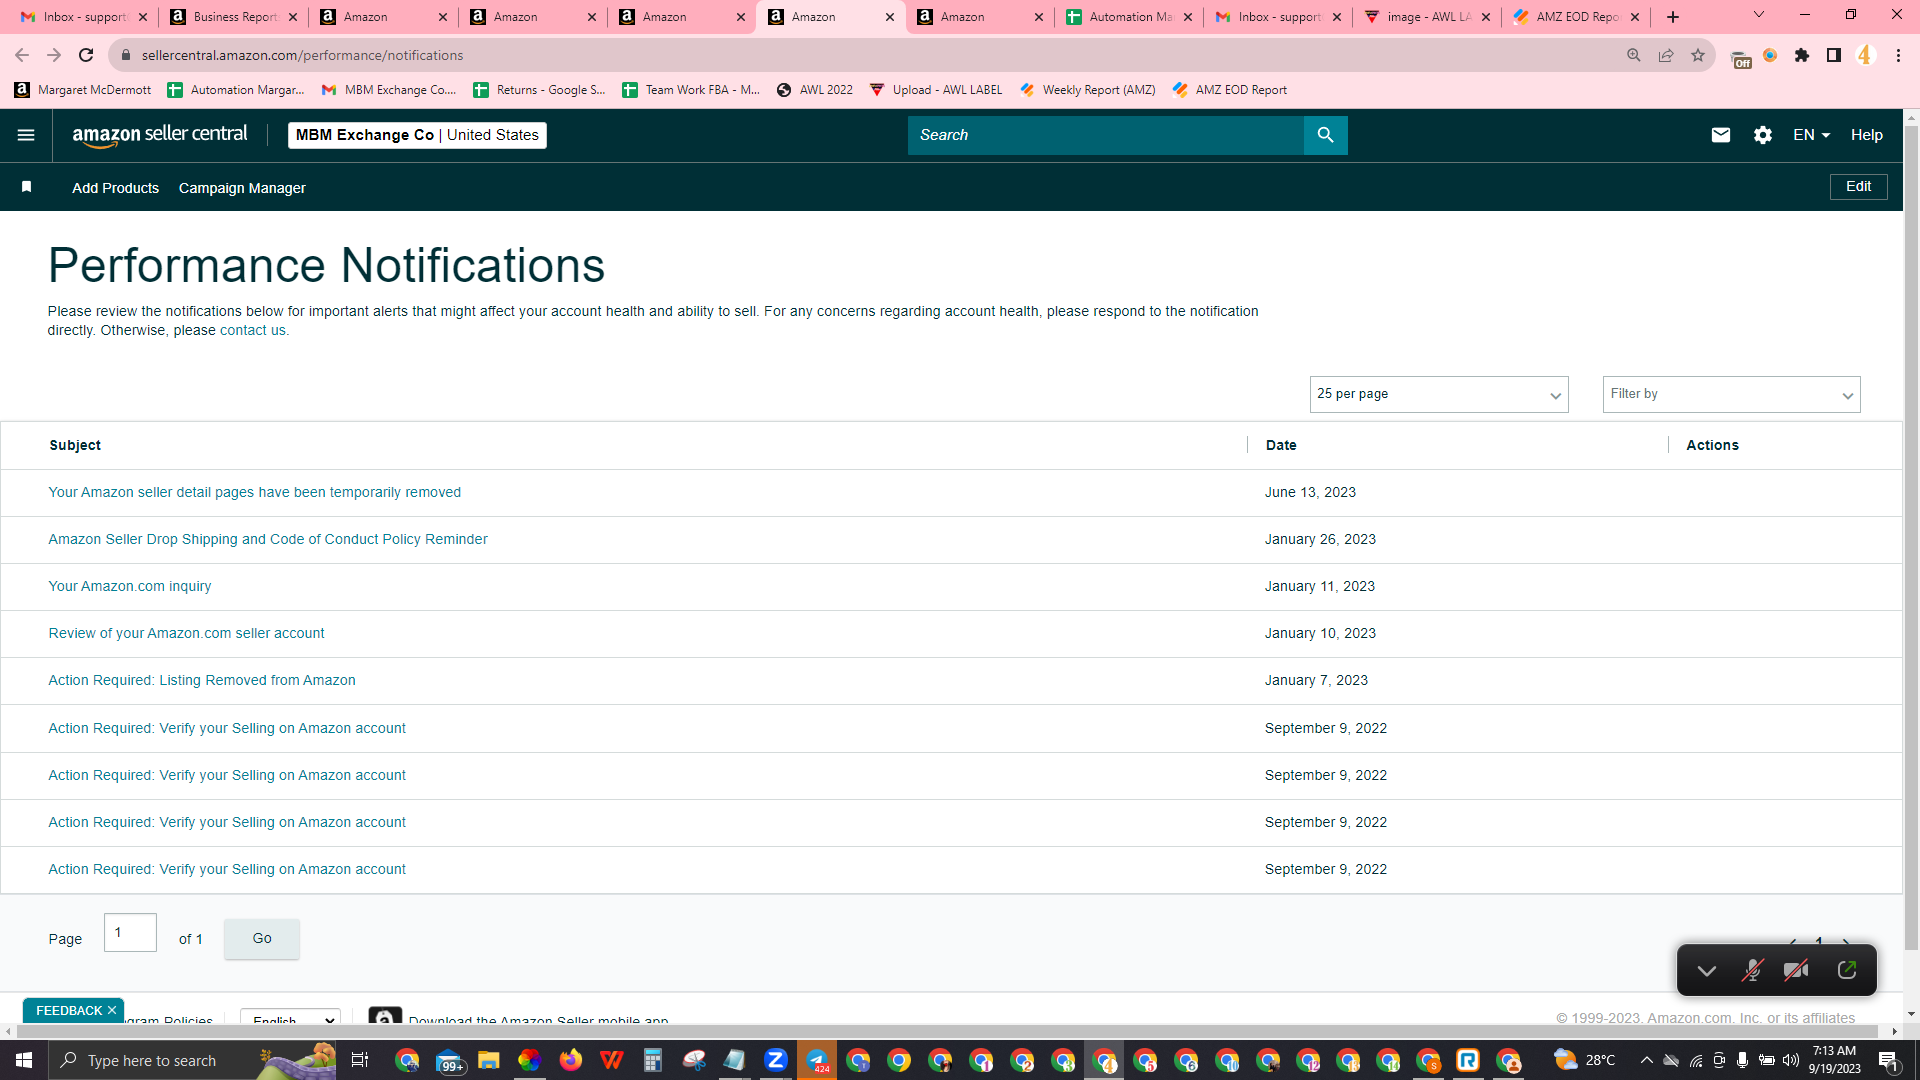Open the buyer messages envelope icon
The image size is (1920, 1080).
click(x=1720, y=135)
